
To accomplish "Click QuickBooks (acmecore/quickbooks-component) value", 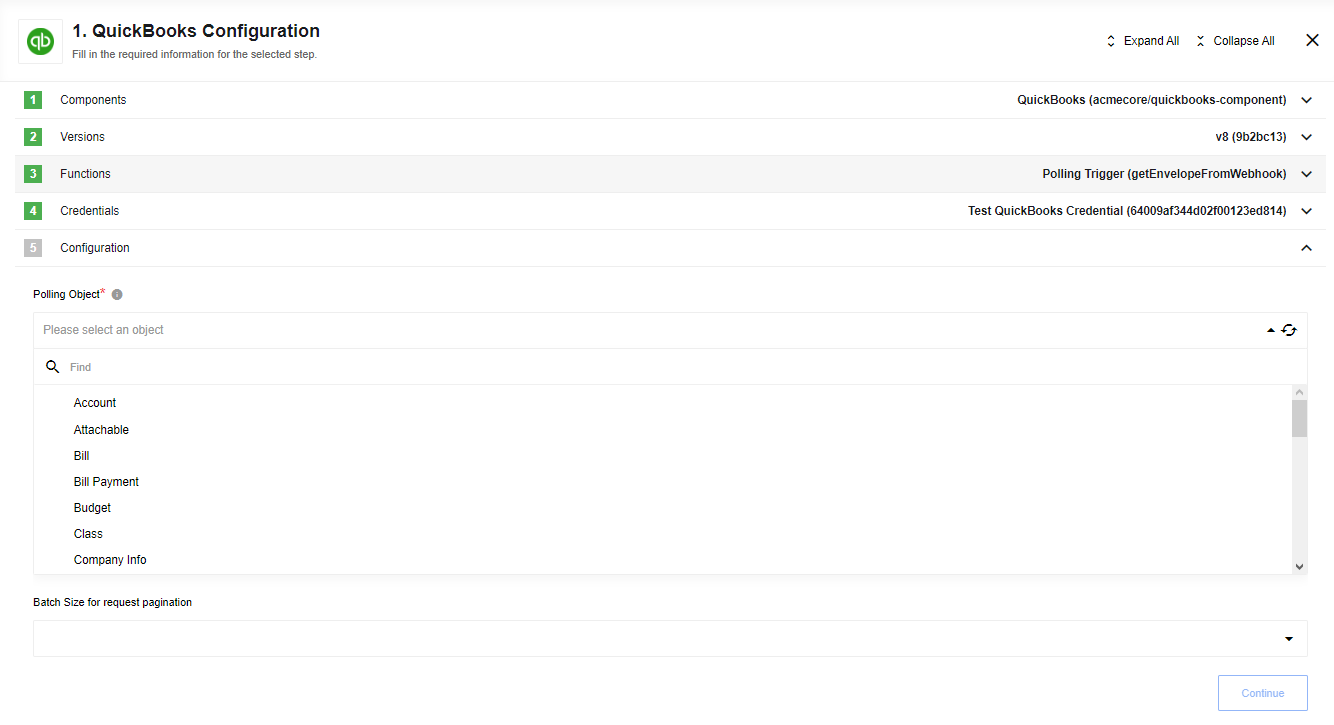I will (1152, 100).
